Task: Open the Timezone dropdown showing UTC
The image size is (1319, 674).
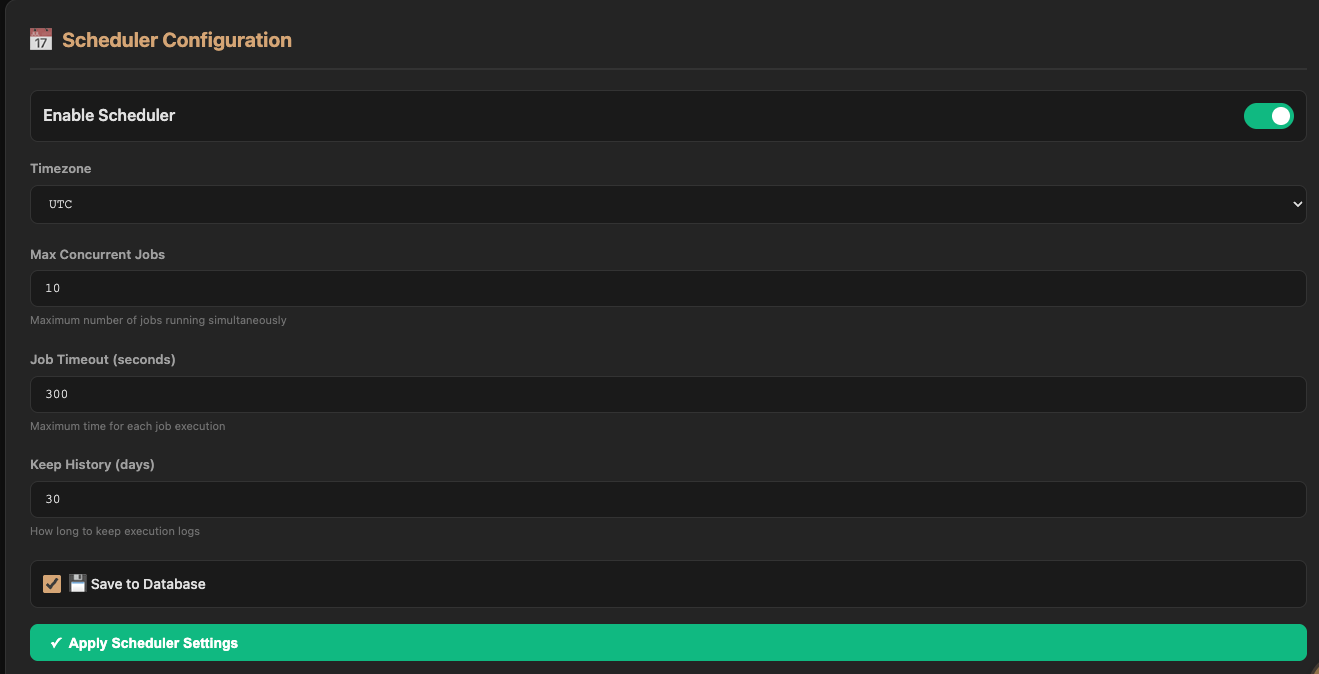Action: (667, 204)
